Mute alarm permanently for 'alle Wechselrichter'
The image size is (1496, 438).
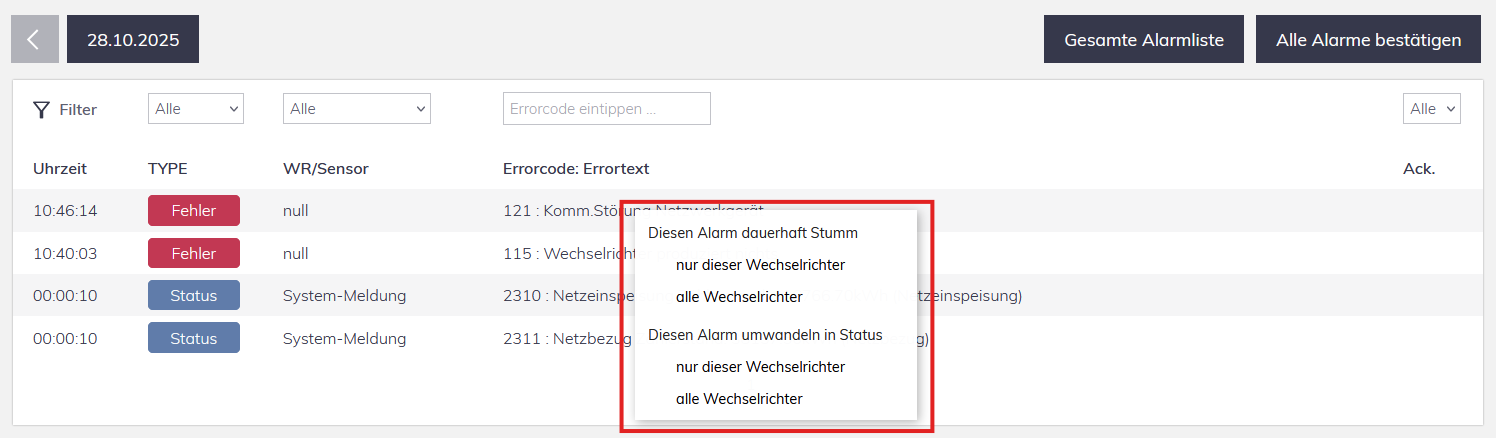pyautogui.click(x=739, y=297)
